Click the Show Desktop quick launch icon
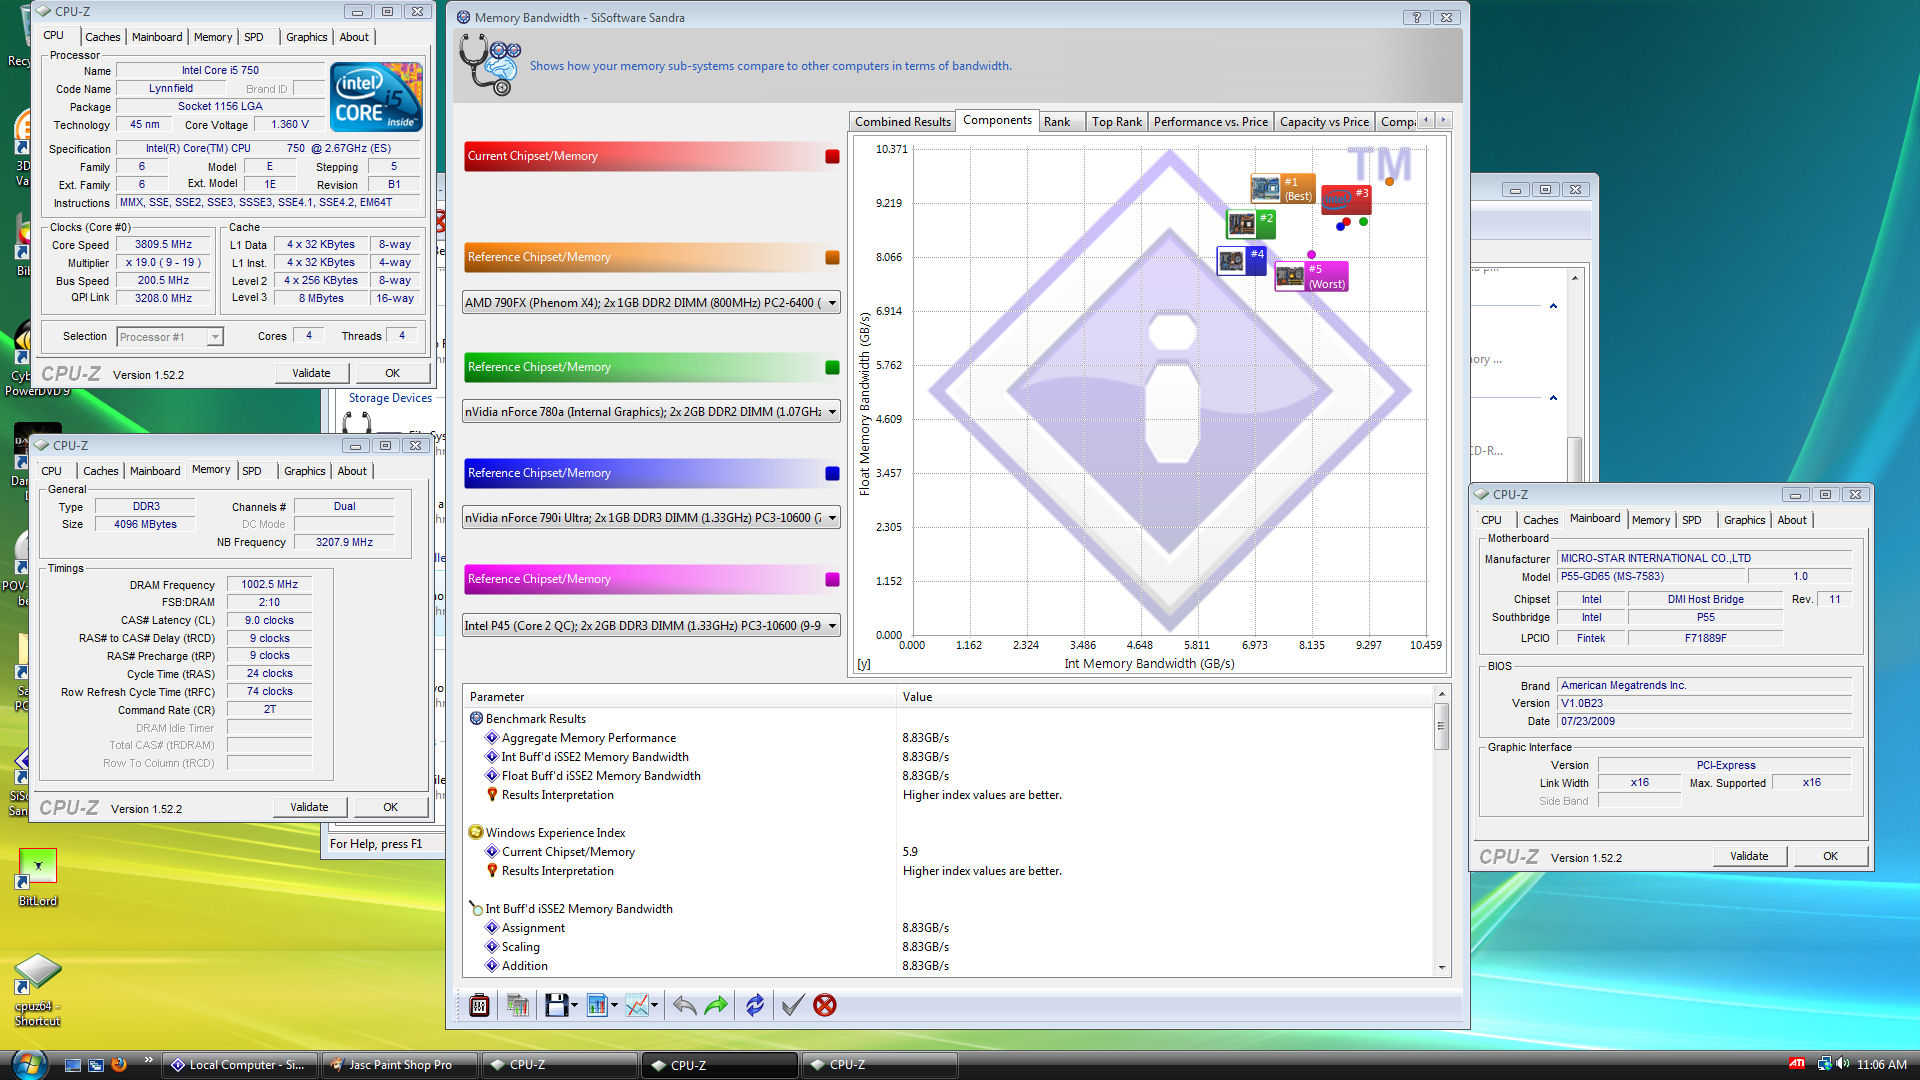This screenshot has height=1080, width=1920. [x=73, y=1065]
